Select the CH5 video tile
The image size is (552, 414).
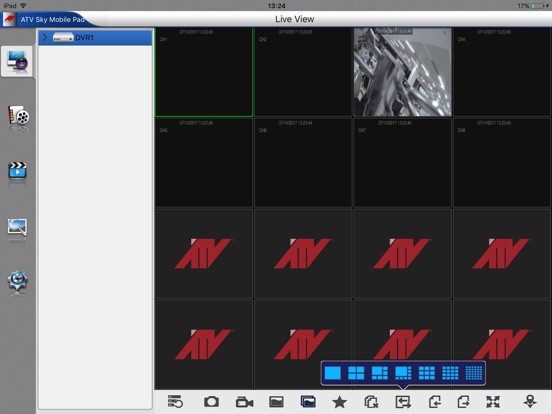pyautogui.click(x=204, y=163)
